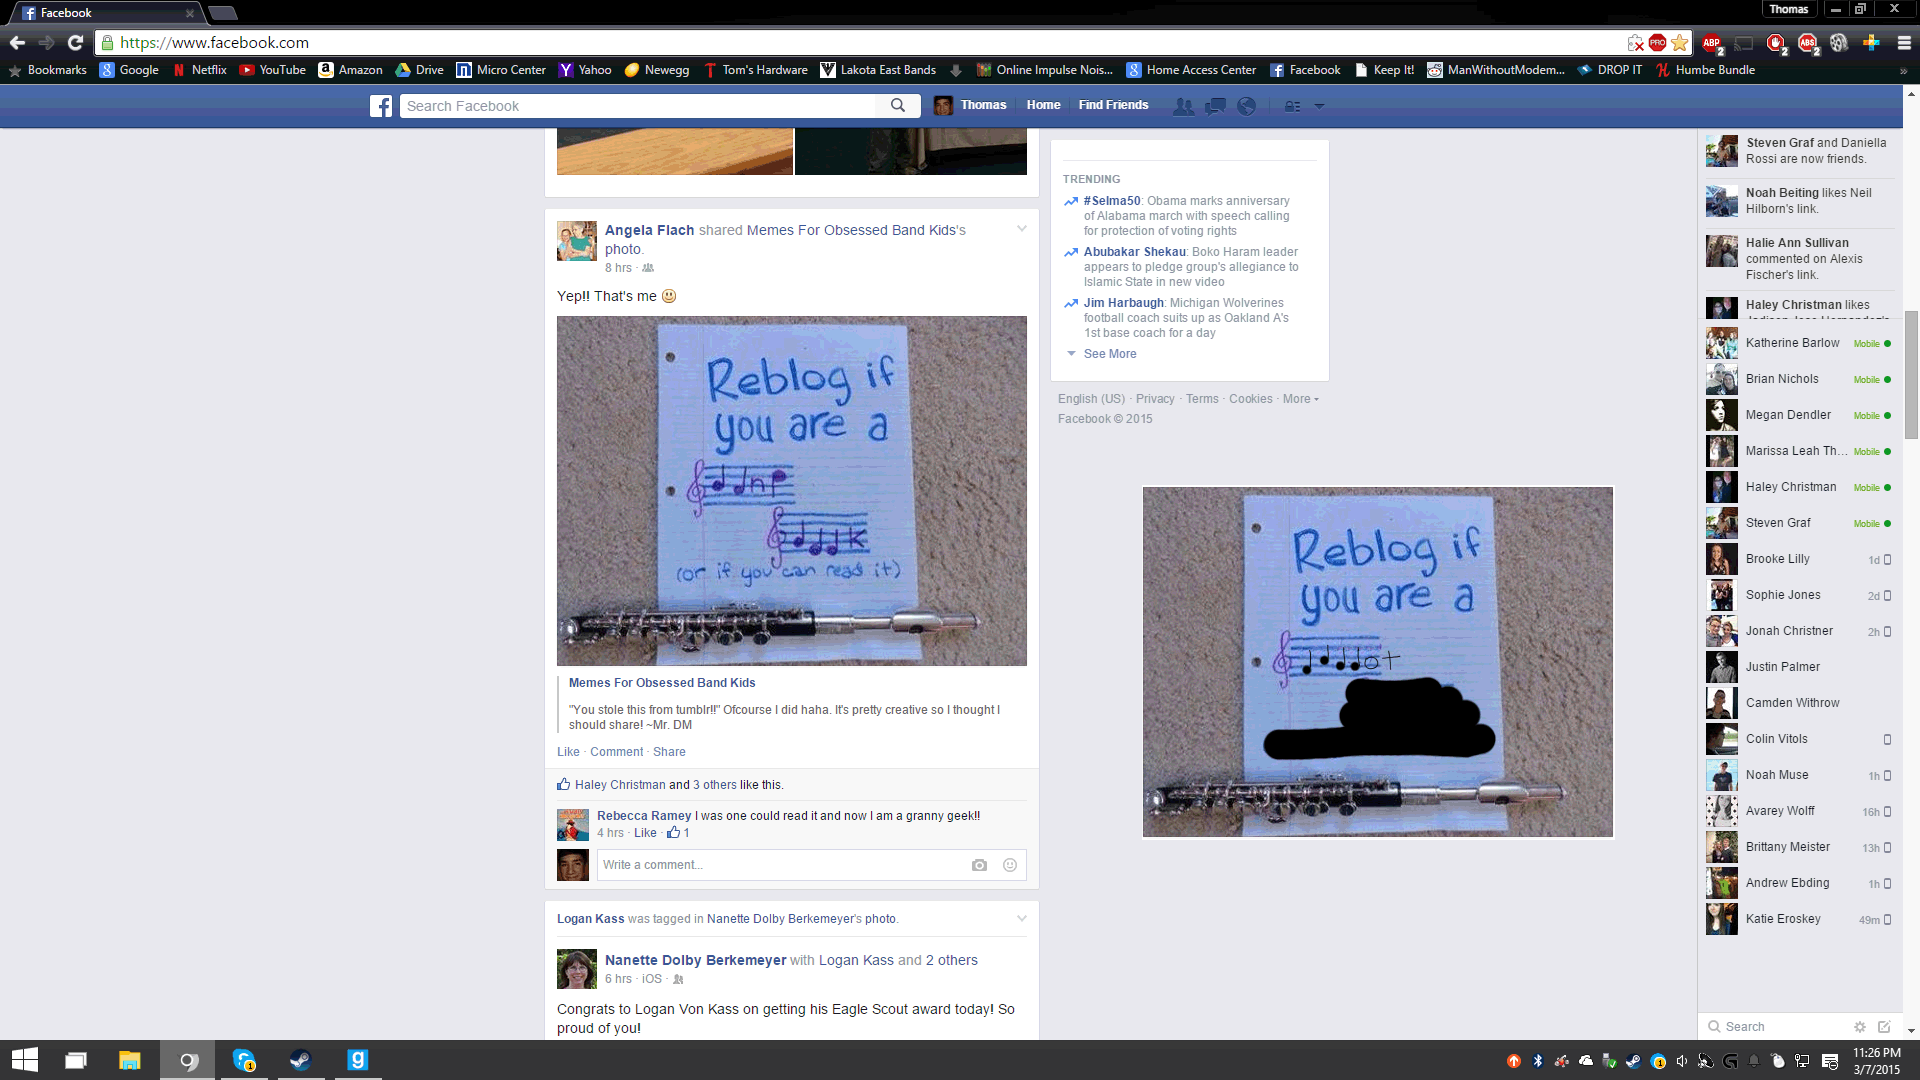Image resolution: width=1920 pixels, height=1080 pixels.
Task: Bookmark this page with the star icon
Action: click(x=1680, y=43)
